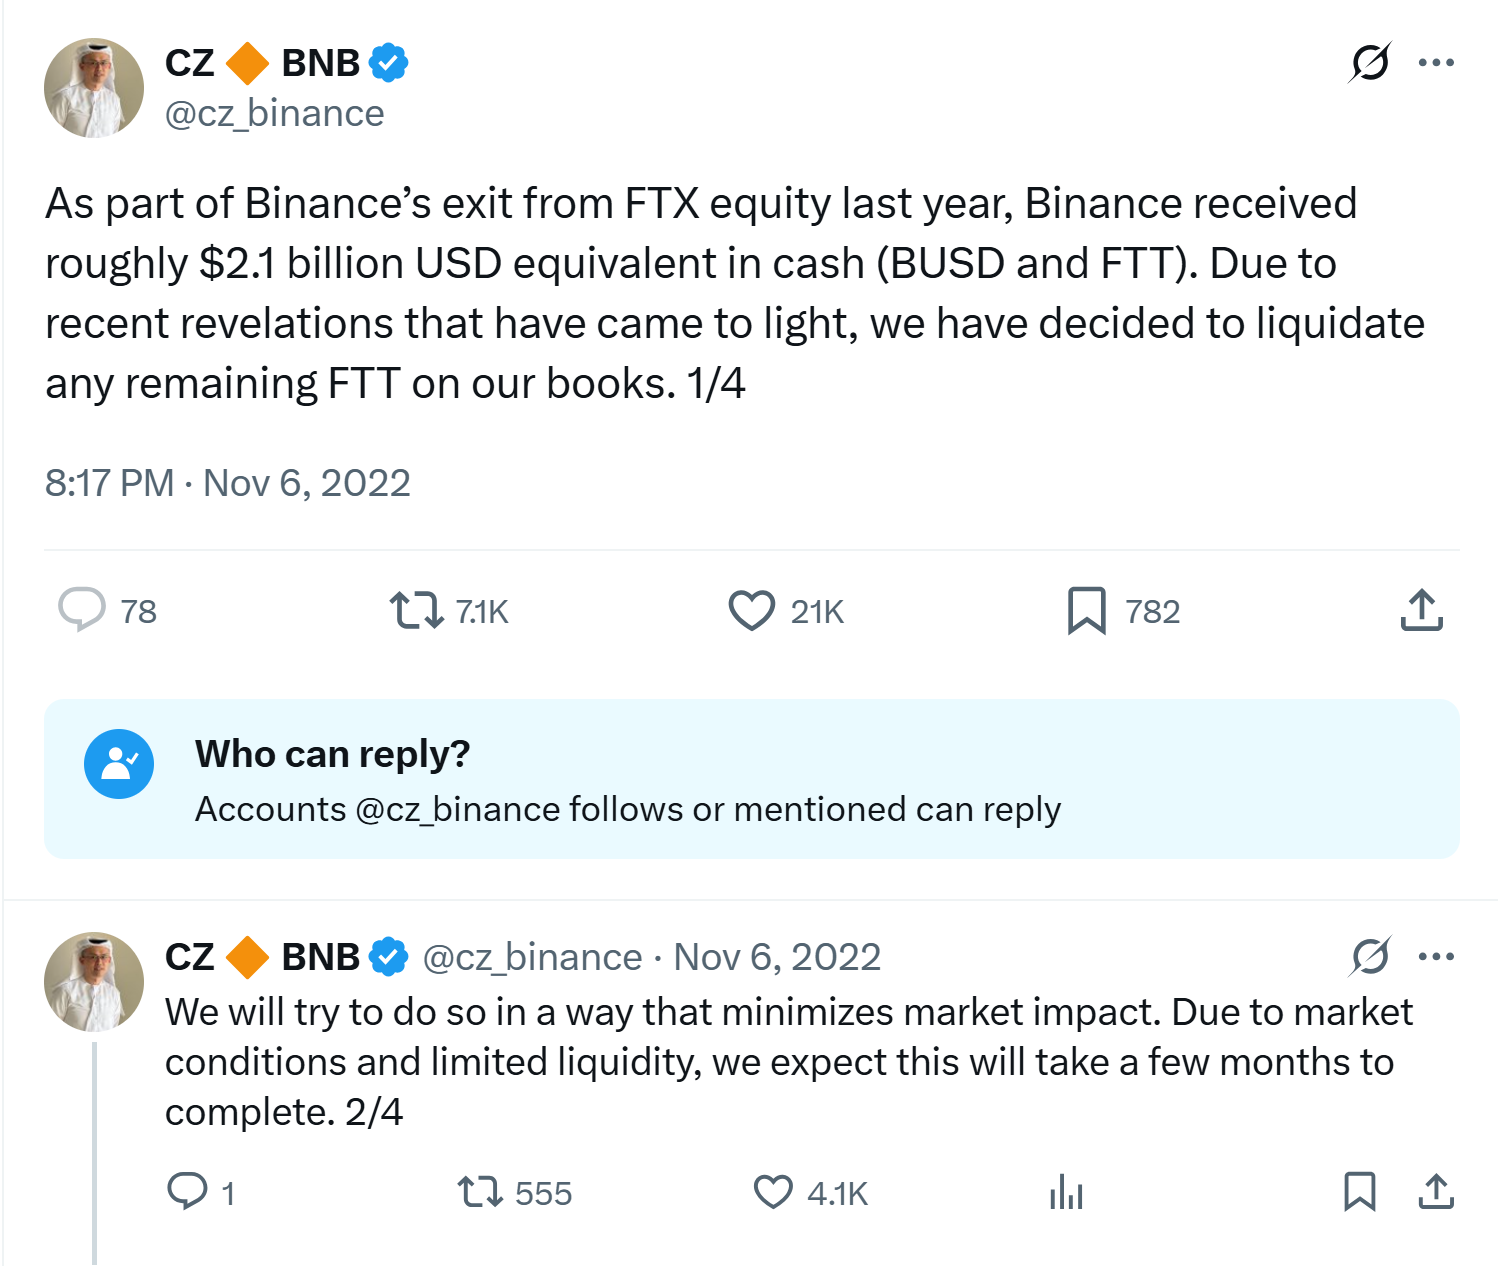
Task: Open the 8:17 PM Nov 6, 2022 timestamp
Action: pyautogui.click(x=228, y=483)
